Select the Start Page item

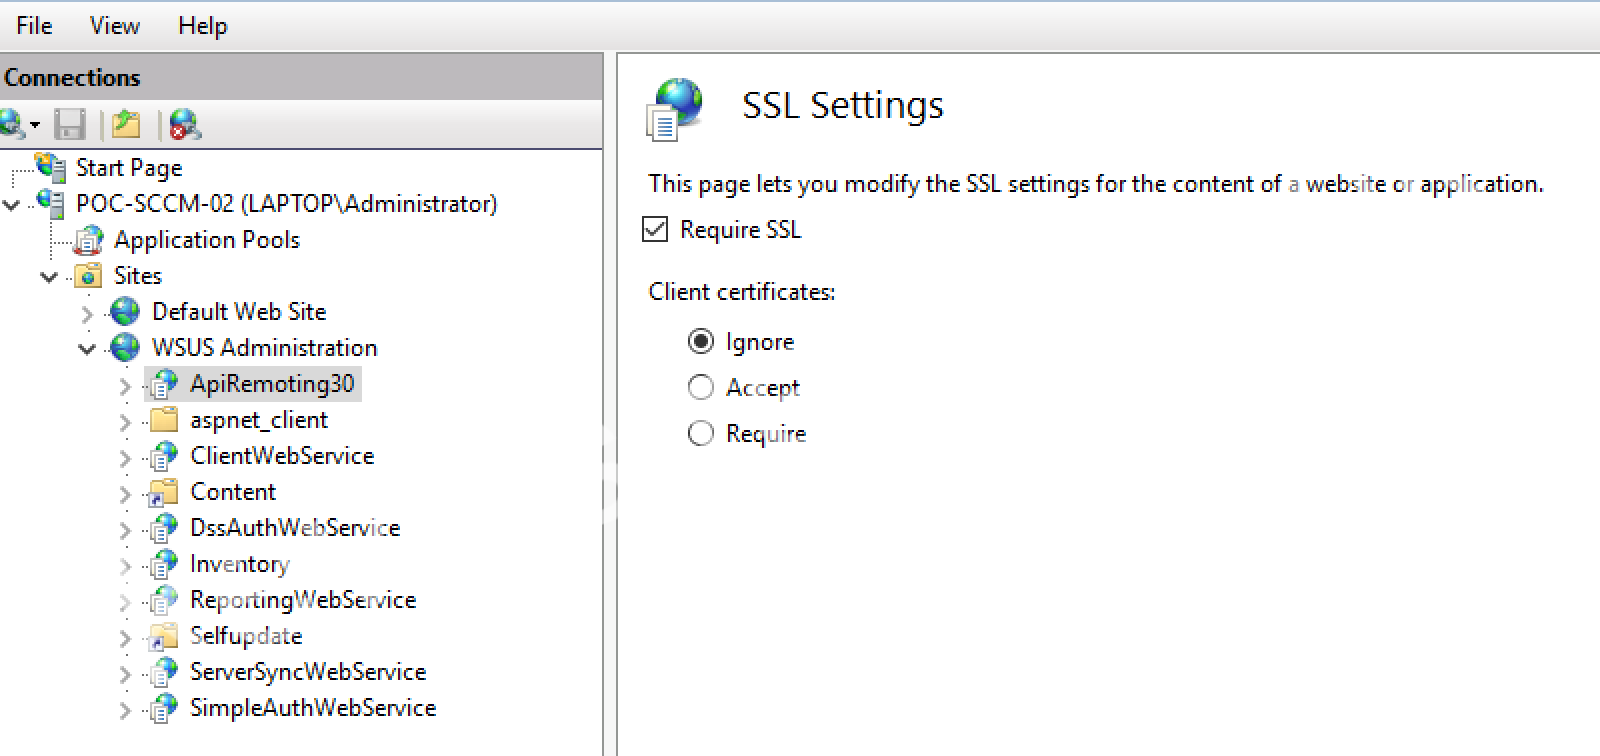tap(128, 168)
